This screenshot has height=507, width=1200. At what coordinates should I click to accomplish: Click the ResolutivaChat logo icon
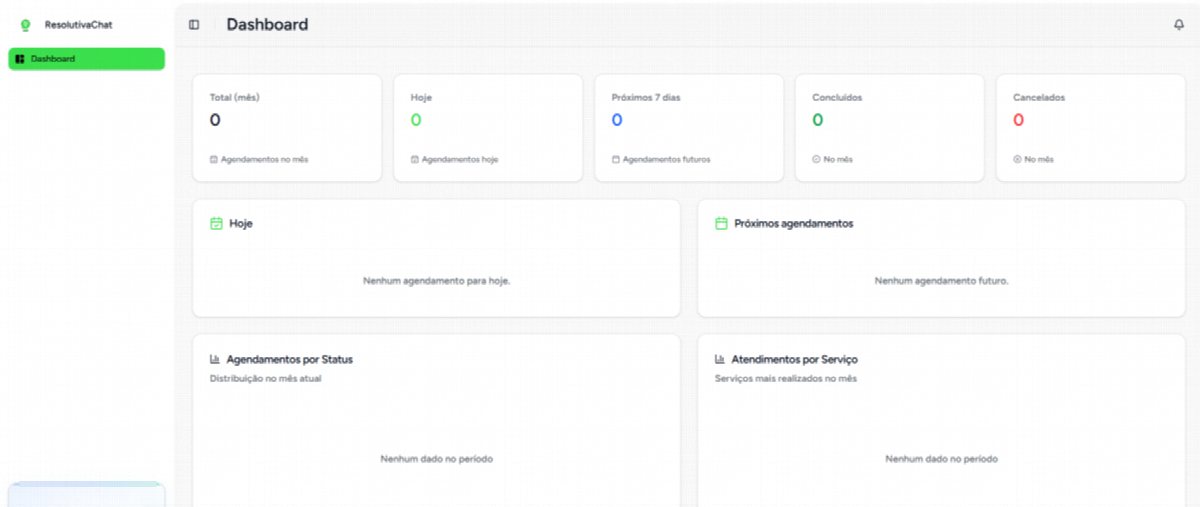coord(26,25)
